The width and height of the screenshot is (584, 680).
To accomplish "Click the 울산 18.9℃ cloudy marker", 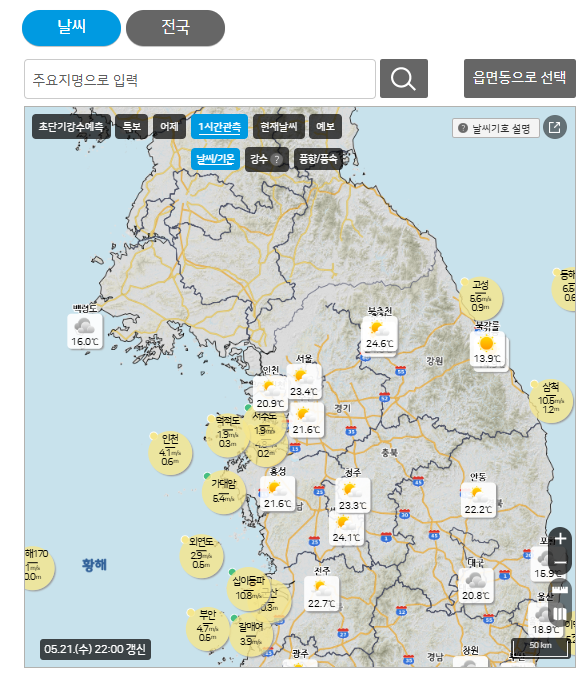I will (x=545, y=620).
